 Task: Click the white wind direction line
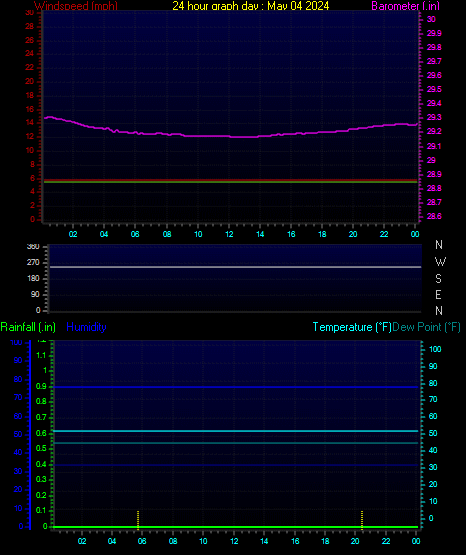[x=235, y=267]
